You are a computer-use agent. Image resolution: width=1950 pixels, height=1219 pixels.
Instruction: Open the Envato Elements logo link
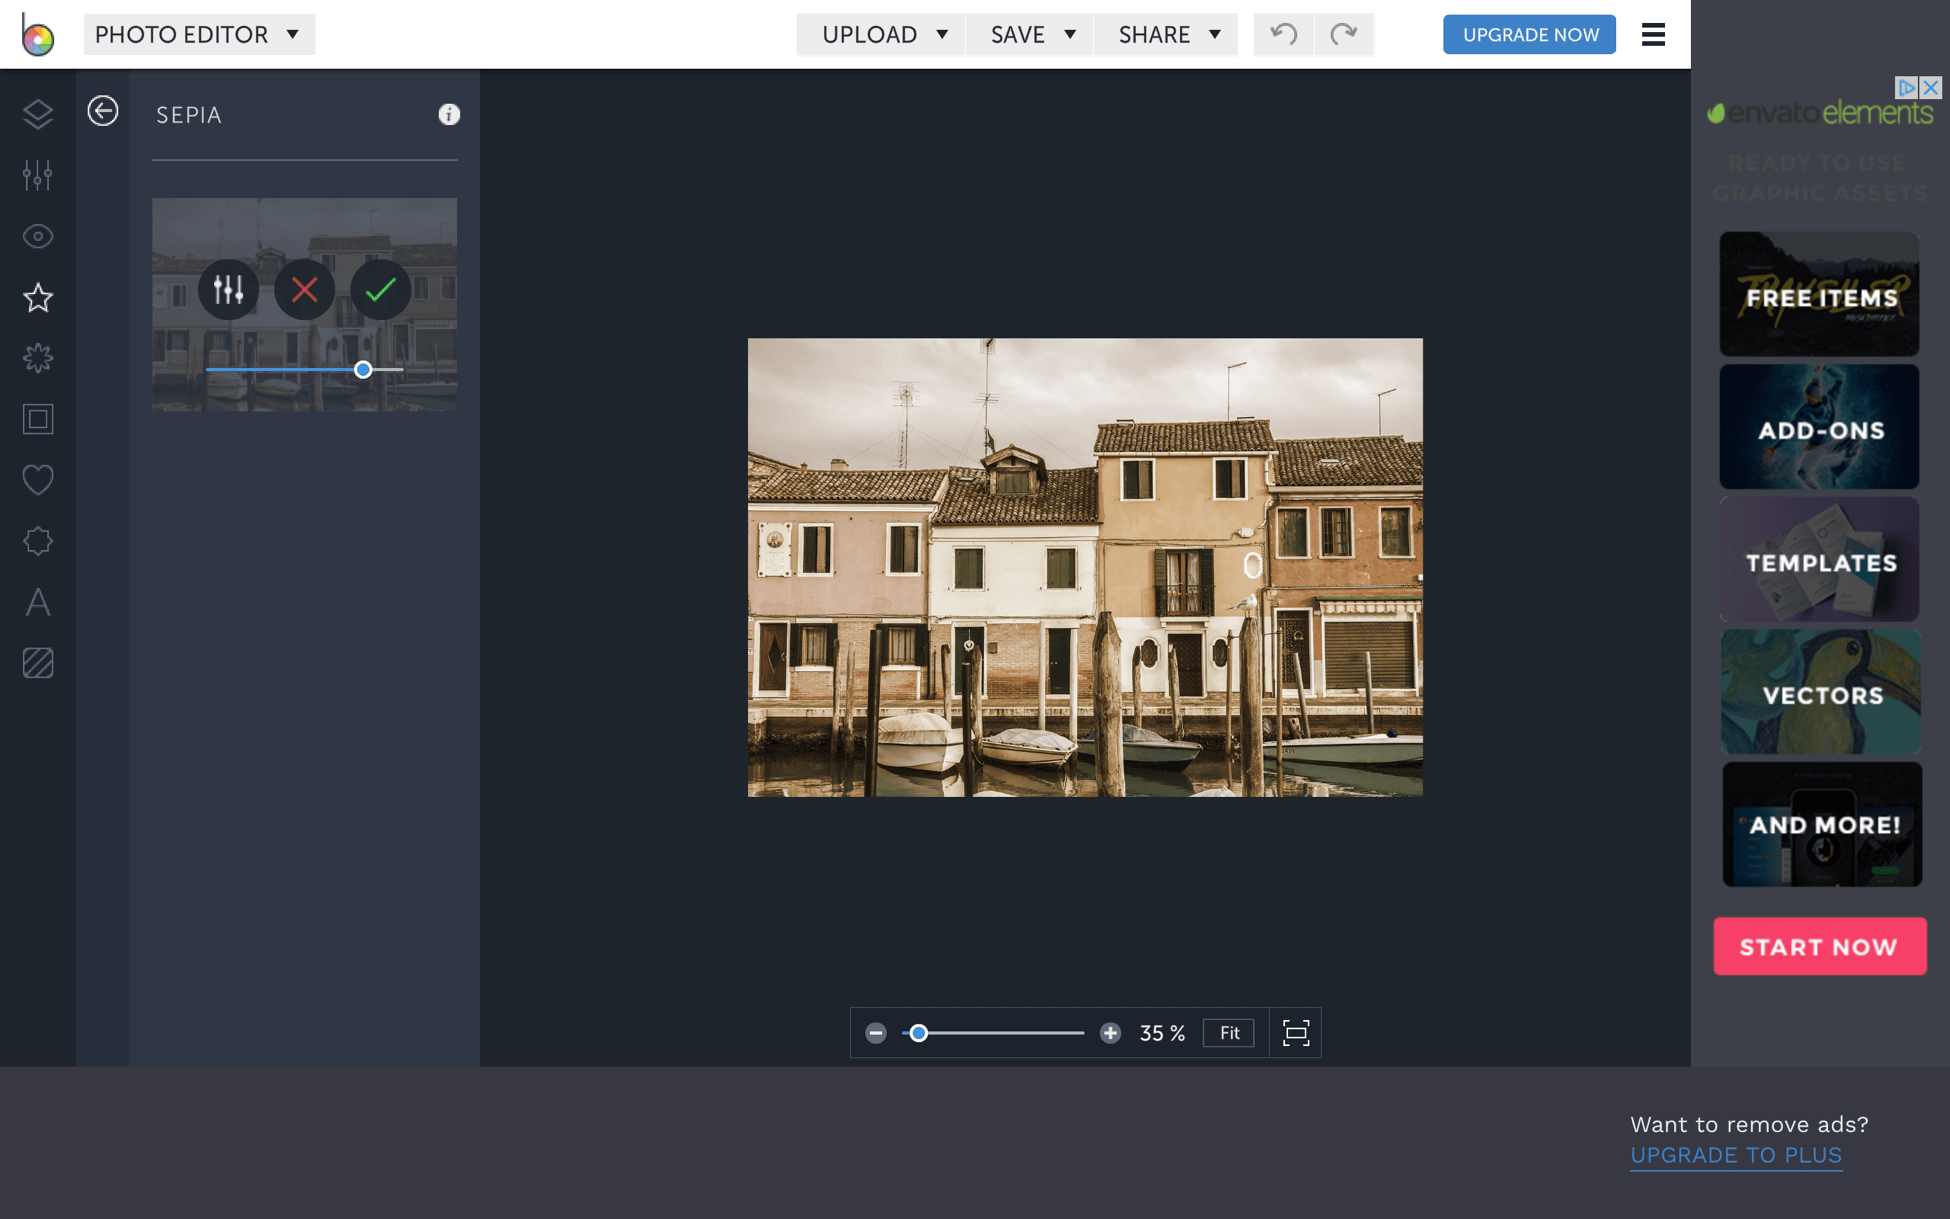coord(1820,113)
